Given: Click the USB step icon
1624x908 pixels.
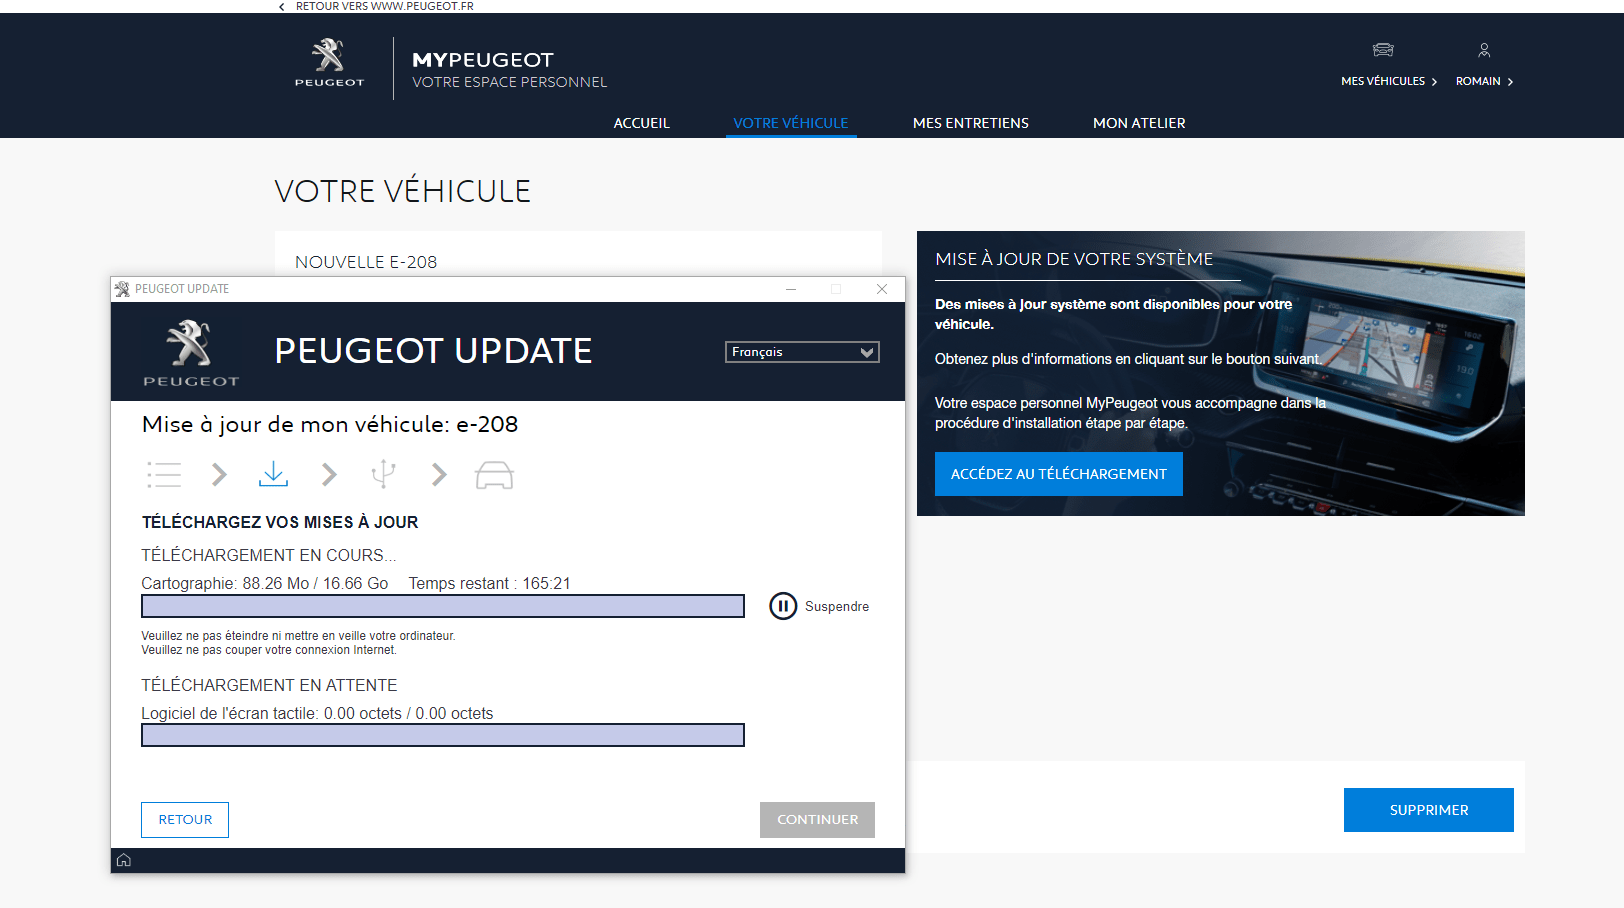Looking at the screenshot, I should point(383,474).
